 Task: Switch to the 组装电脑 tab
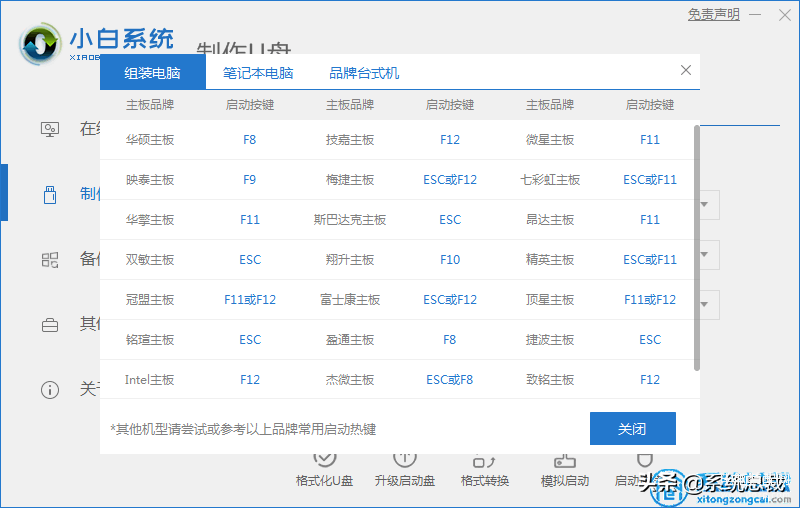click(x=153, y=72)
